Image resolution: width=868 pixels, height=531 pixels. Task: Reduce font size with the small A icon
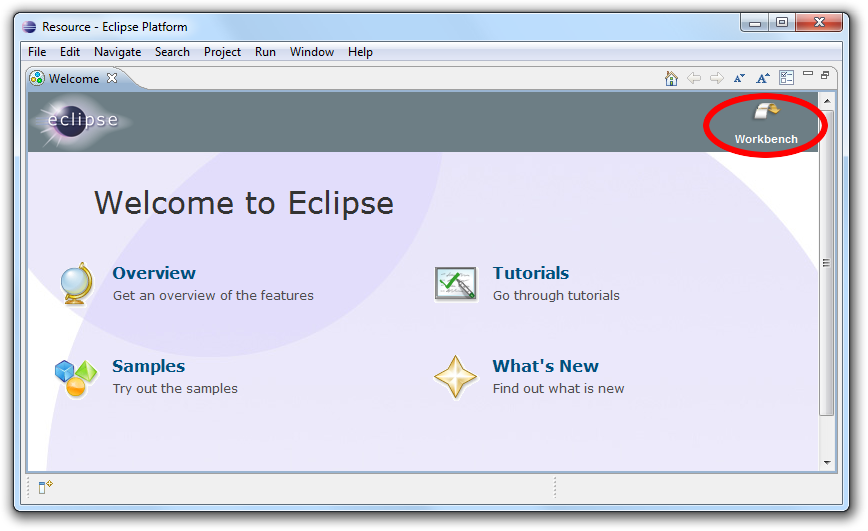[739, 78]
